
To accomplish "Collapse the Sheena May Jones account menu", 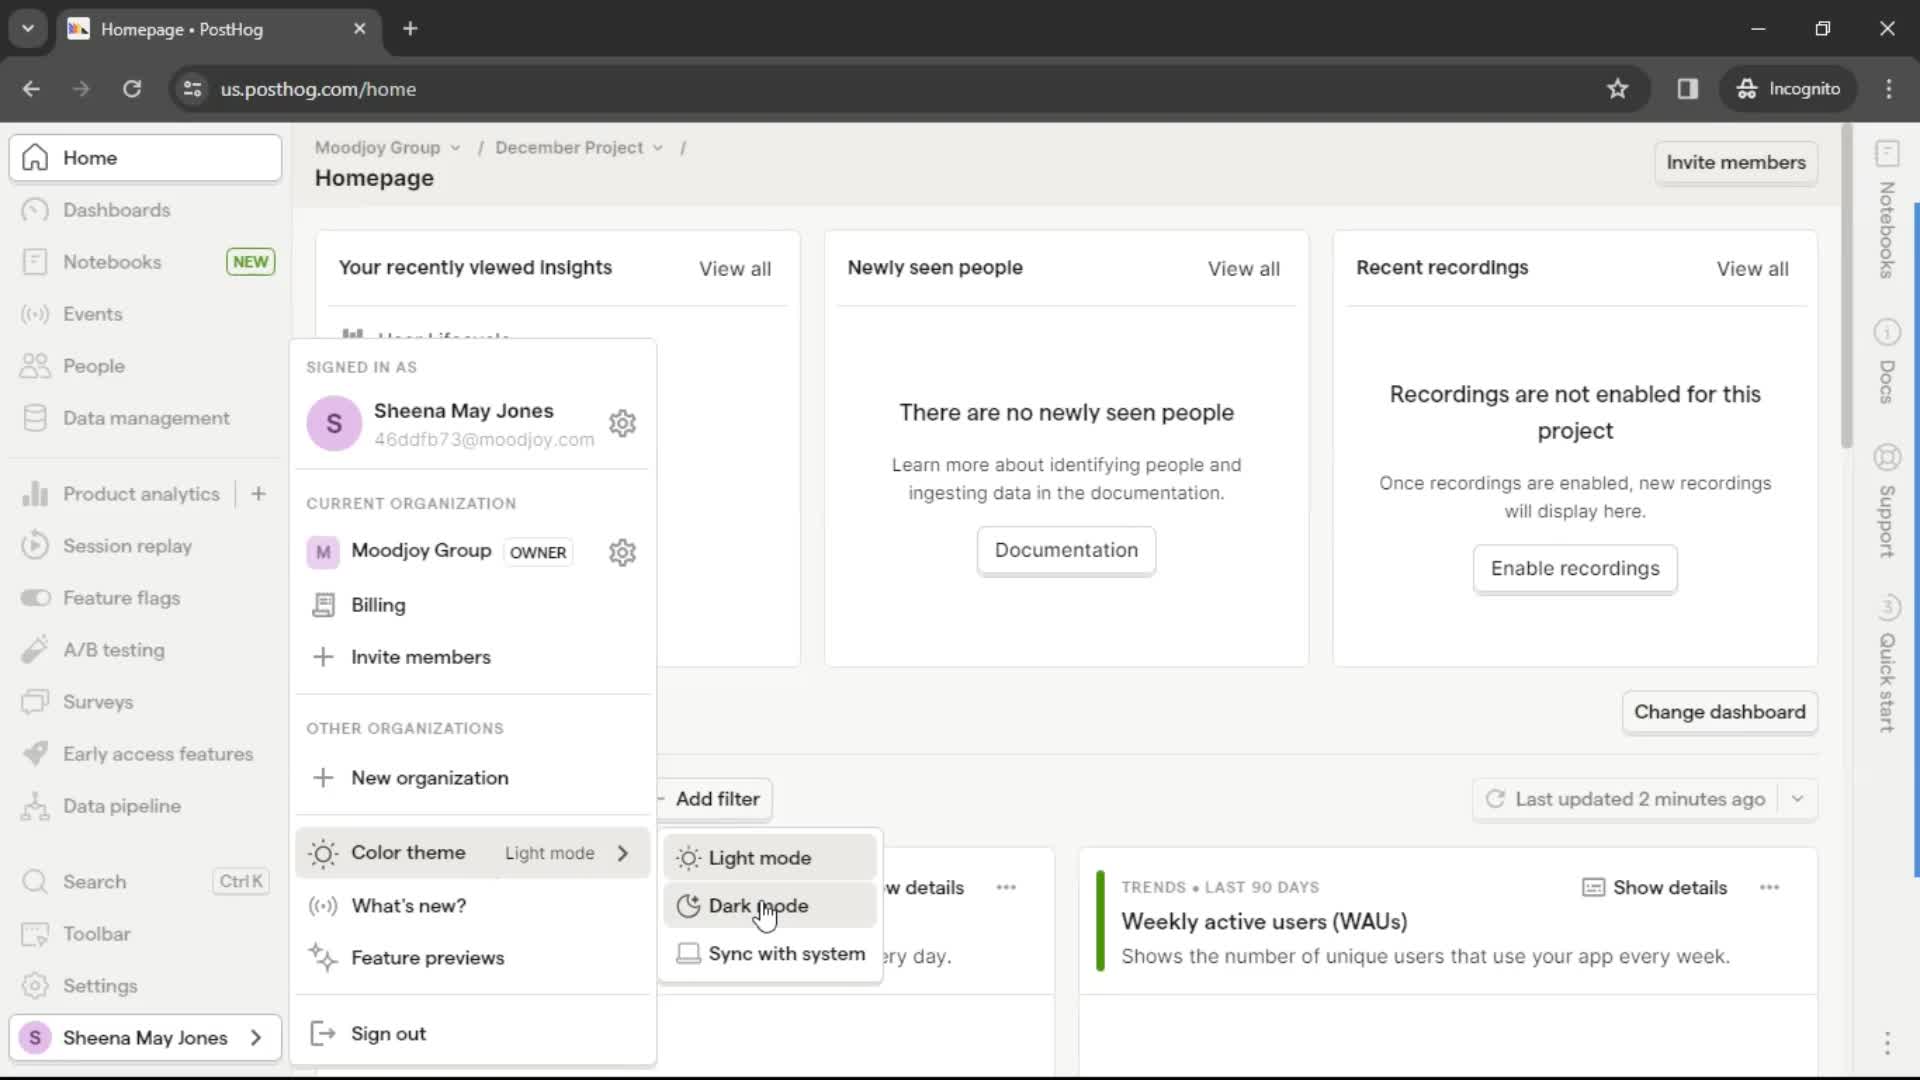I will (x=145, y=1038).
